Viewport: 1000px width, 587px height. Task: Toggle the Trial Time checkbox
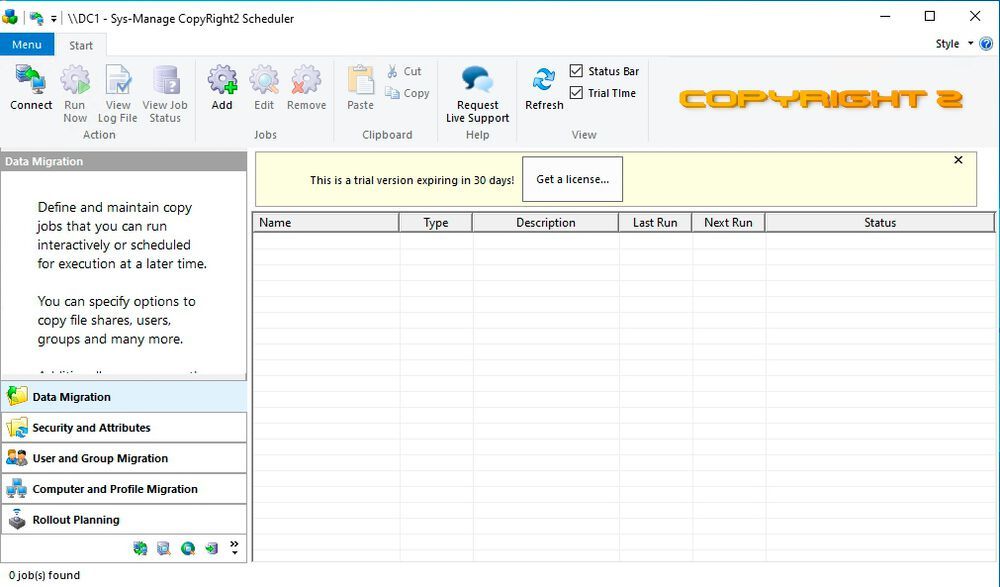577,93
